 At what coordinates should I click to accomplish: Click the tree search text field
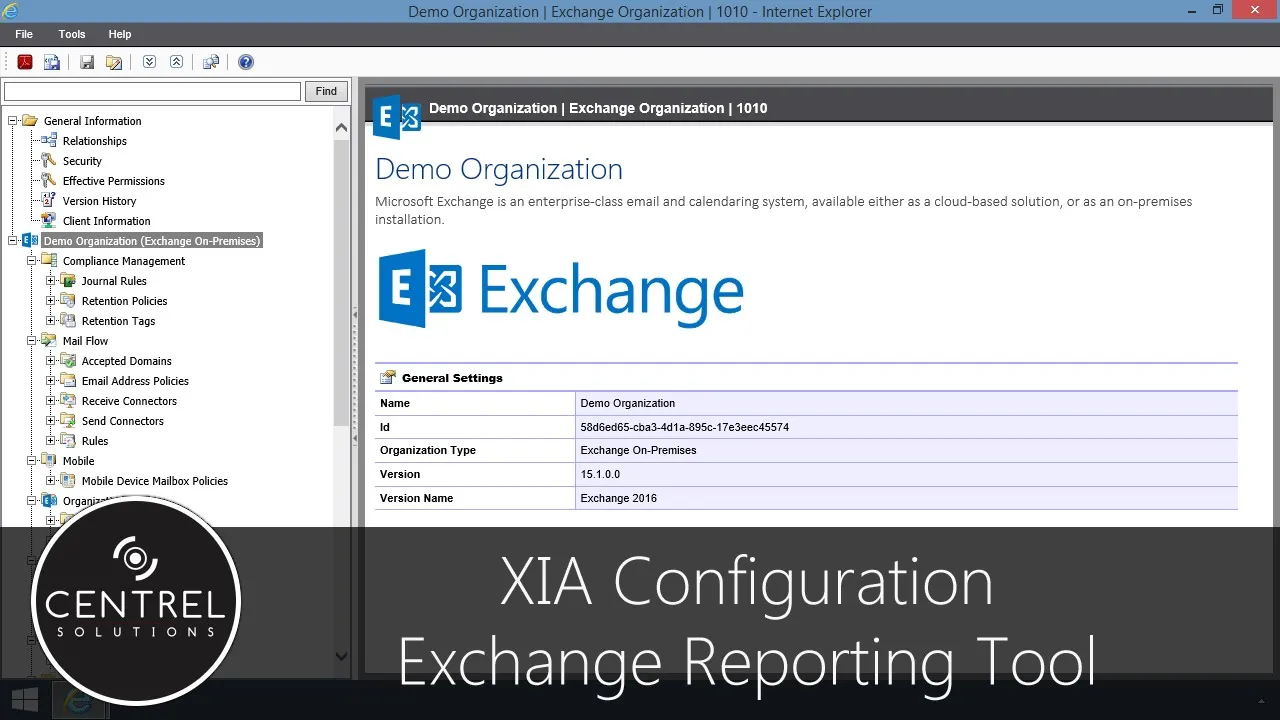click(x=152, y=91)
